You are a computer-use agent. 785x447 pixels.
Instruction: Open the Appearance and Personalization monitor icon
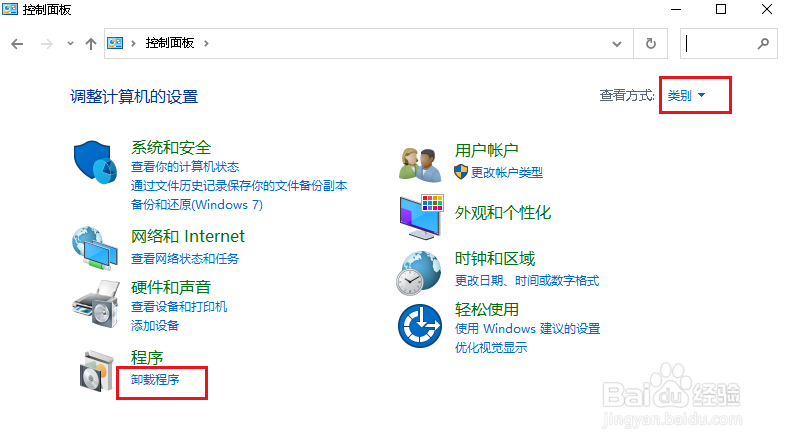421,213
